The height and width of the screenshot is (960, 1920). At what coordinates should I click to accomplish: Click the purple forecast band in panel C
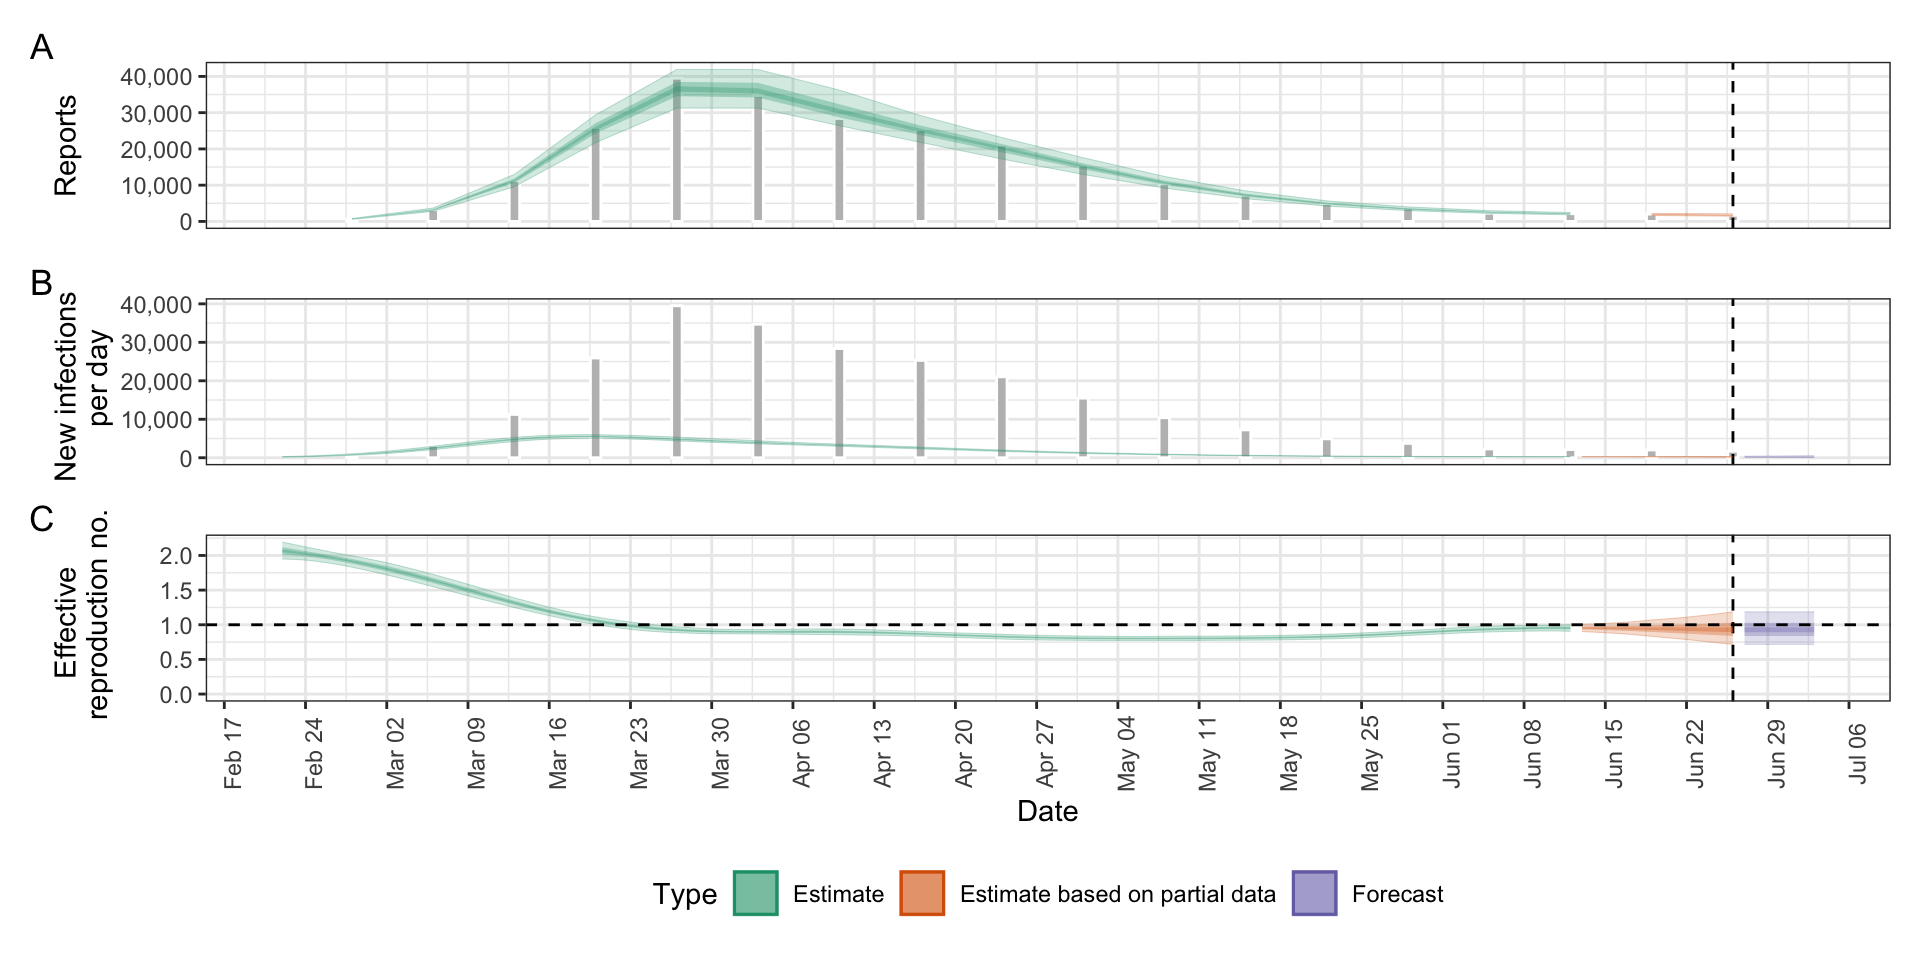1779,628
